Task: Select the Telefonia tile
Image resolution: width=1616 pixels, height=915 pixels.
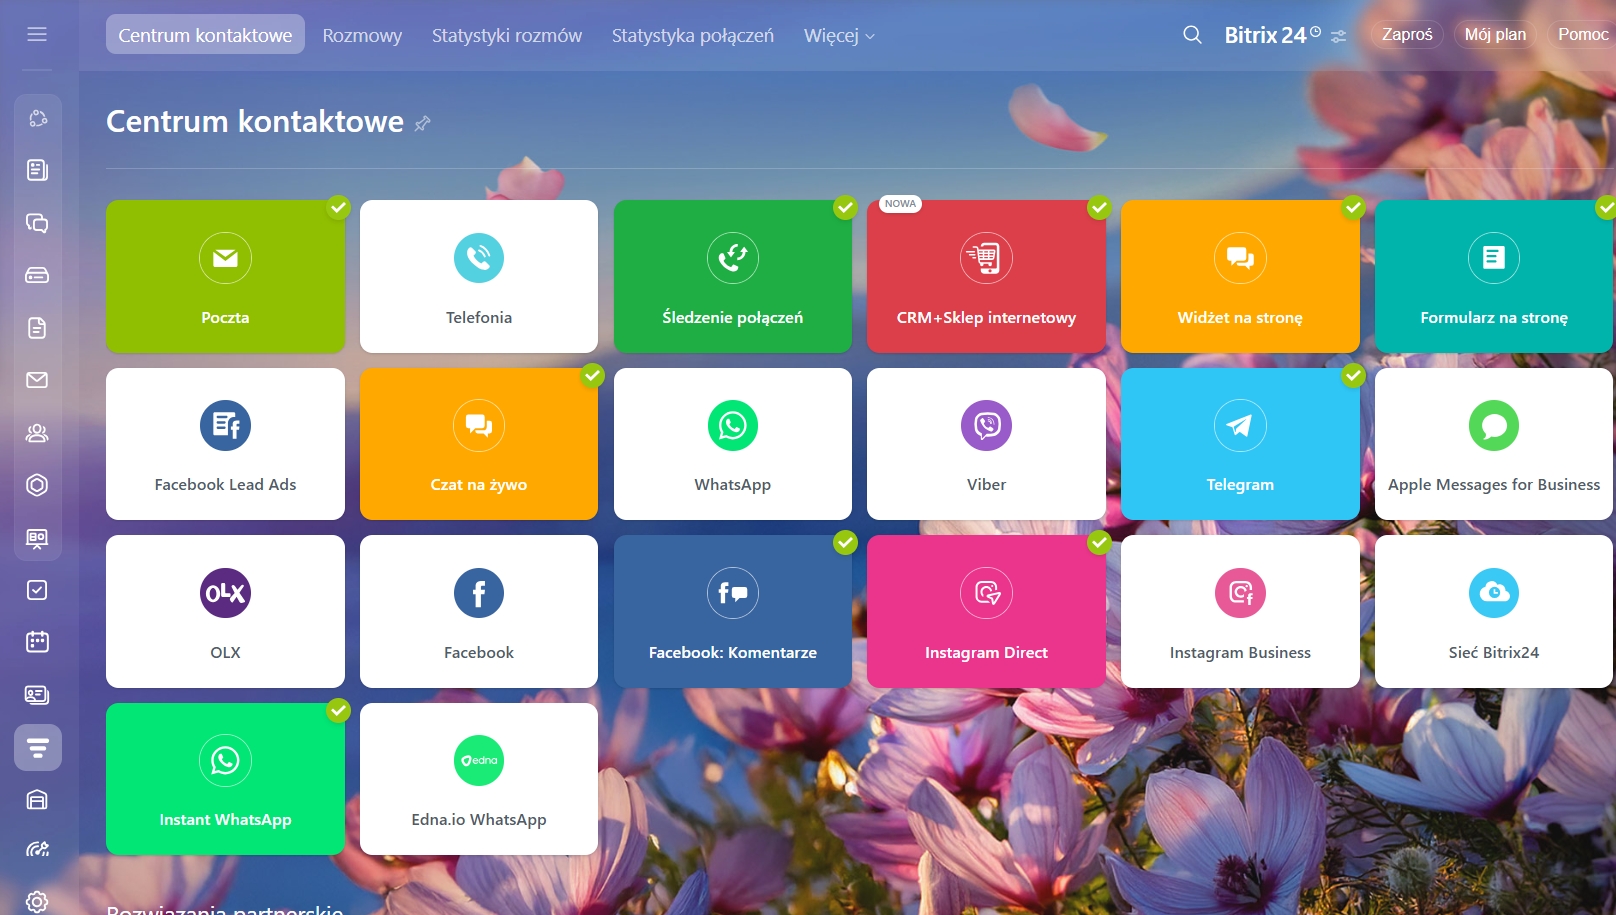Action: click(478, 276)
